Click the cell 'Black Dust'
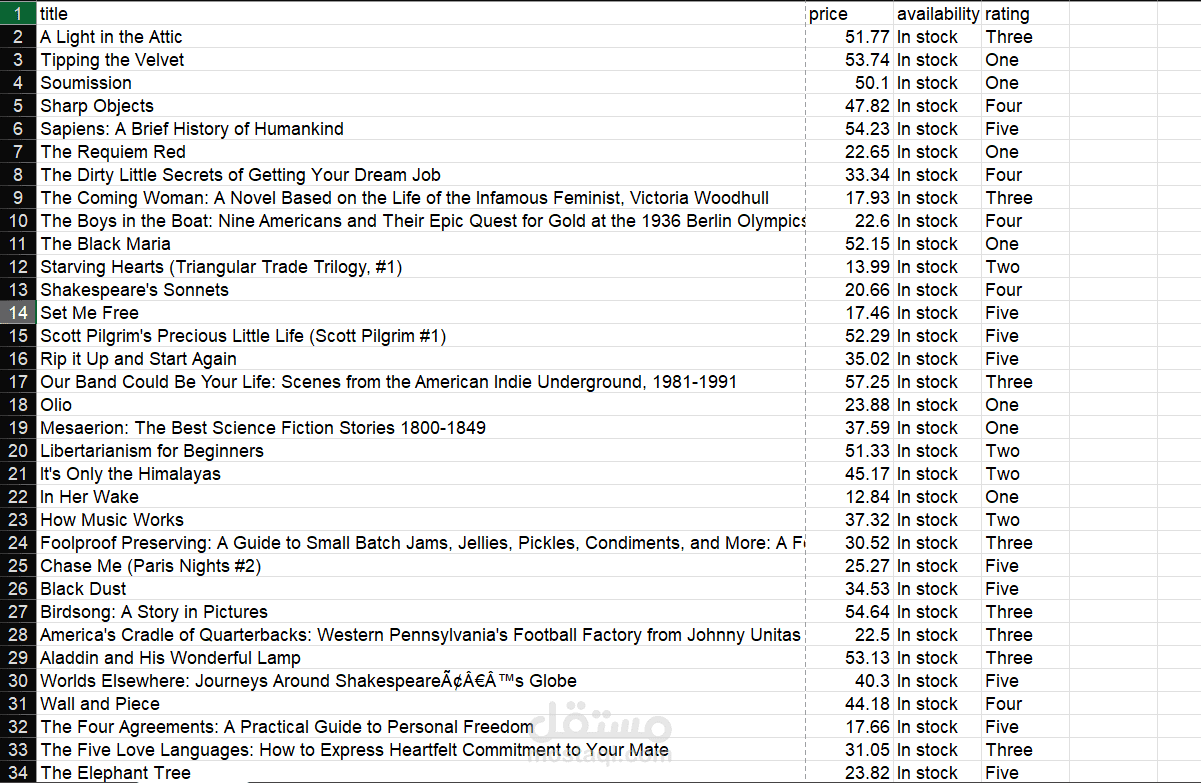This screenshot has height=783, width=1201. point(422,589)
